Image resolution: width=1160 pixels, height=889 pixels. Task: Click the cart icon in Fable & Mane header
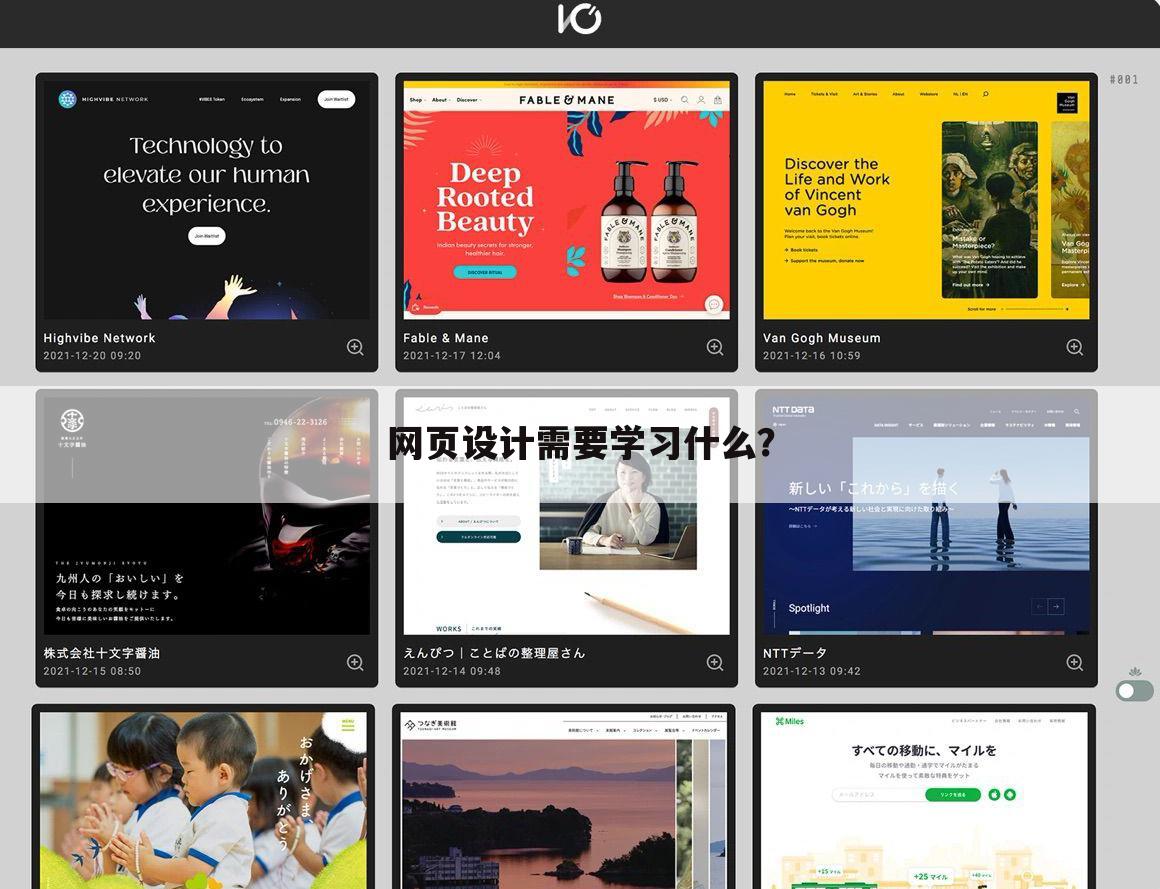pyautogui.click(x=717, y=100)
